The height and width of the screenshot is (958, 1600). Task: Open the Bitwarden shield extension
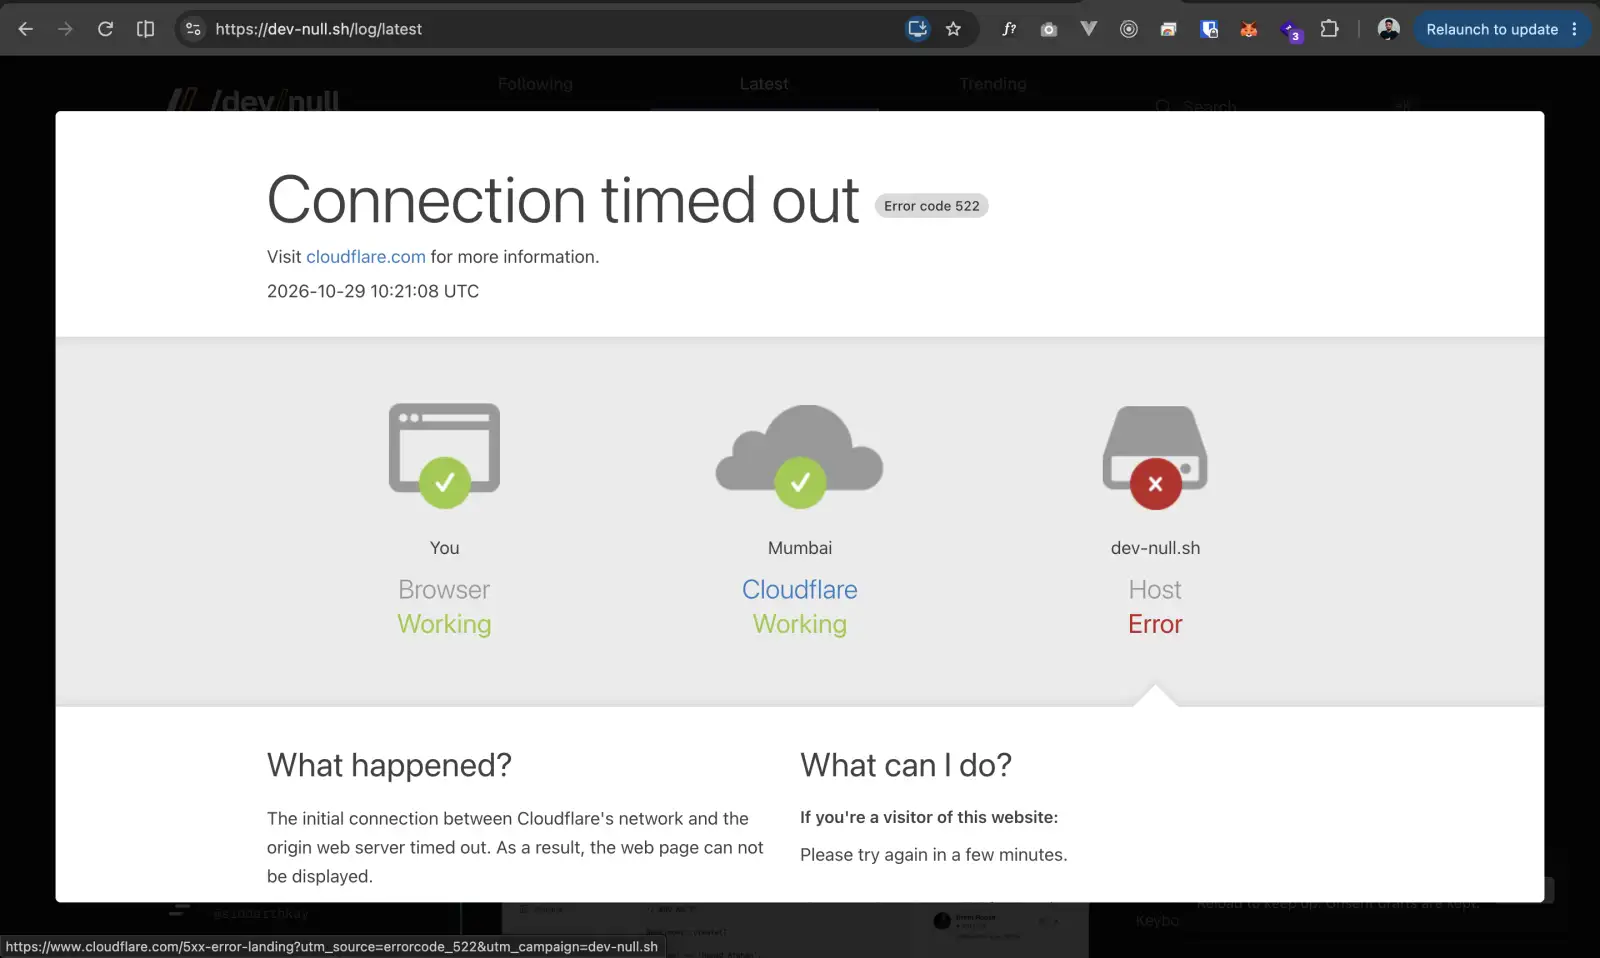pyautogui.click(x=1209, y=29)
